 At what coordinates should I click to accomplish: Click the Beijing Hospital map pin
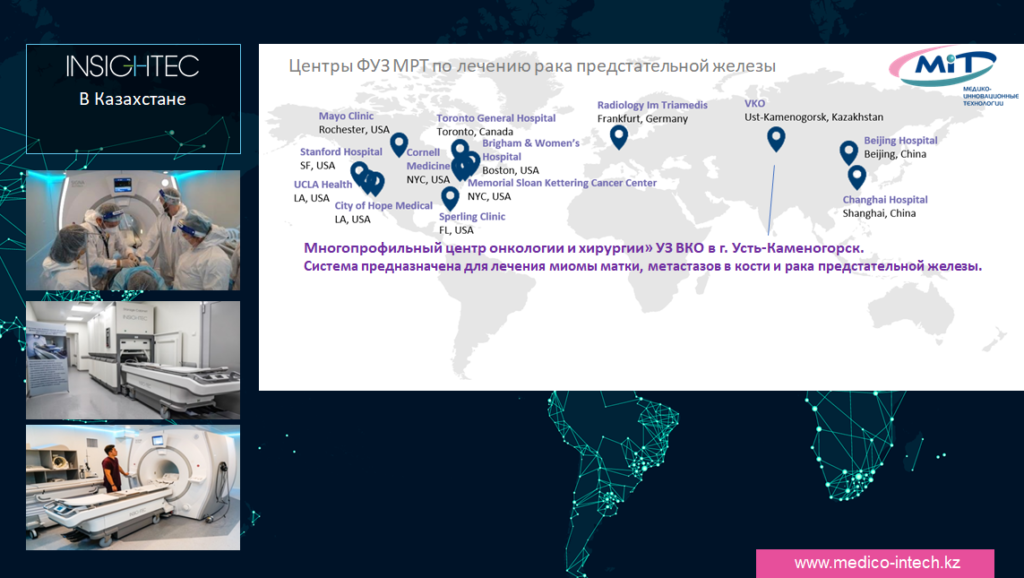[848, 152]
